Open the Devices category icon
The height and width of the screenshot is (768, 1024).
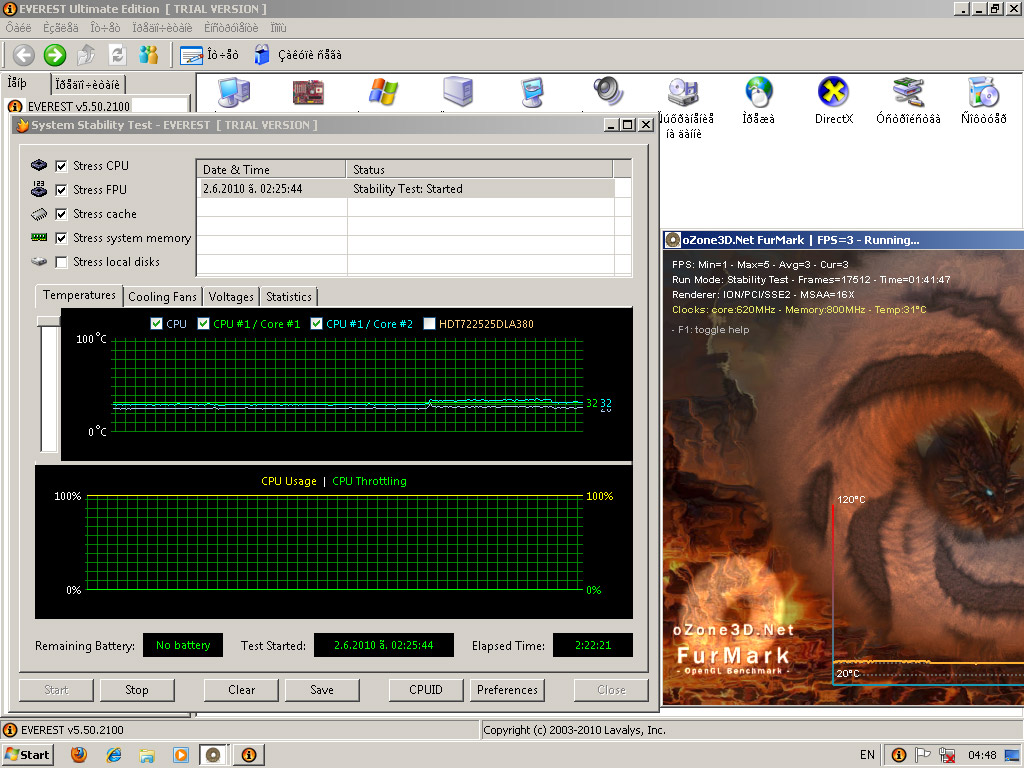pos(908,92)
